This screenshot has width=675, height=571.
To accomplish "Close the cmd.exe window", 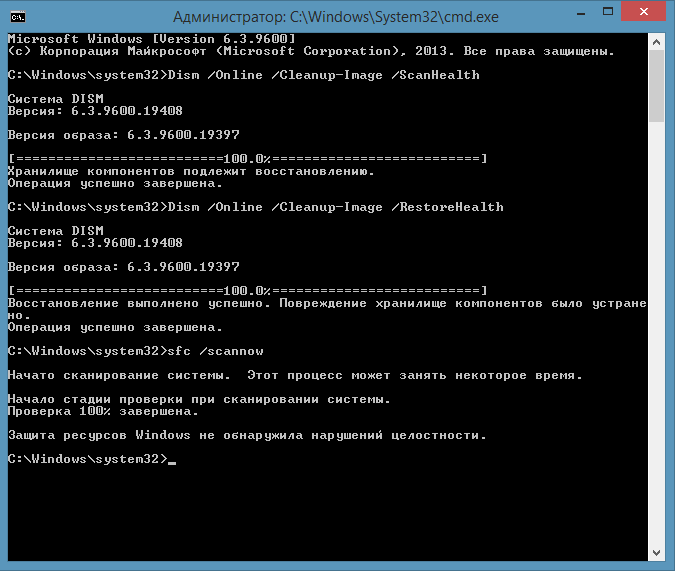I will pos(644,12).
